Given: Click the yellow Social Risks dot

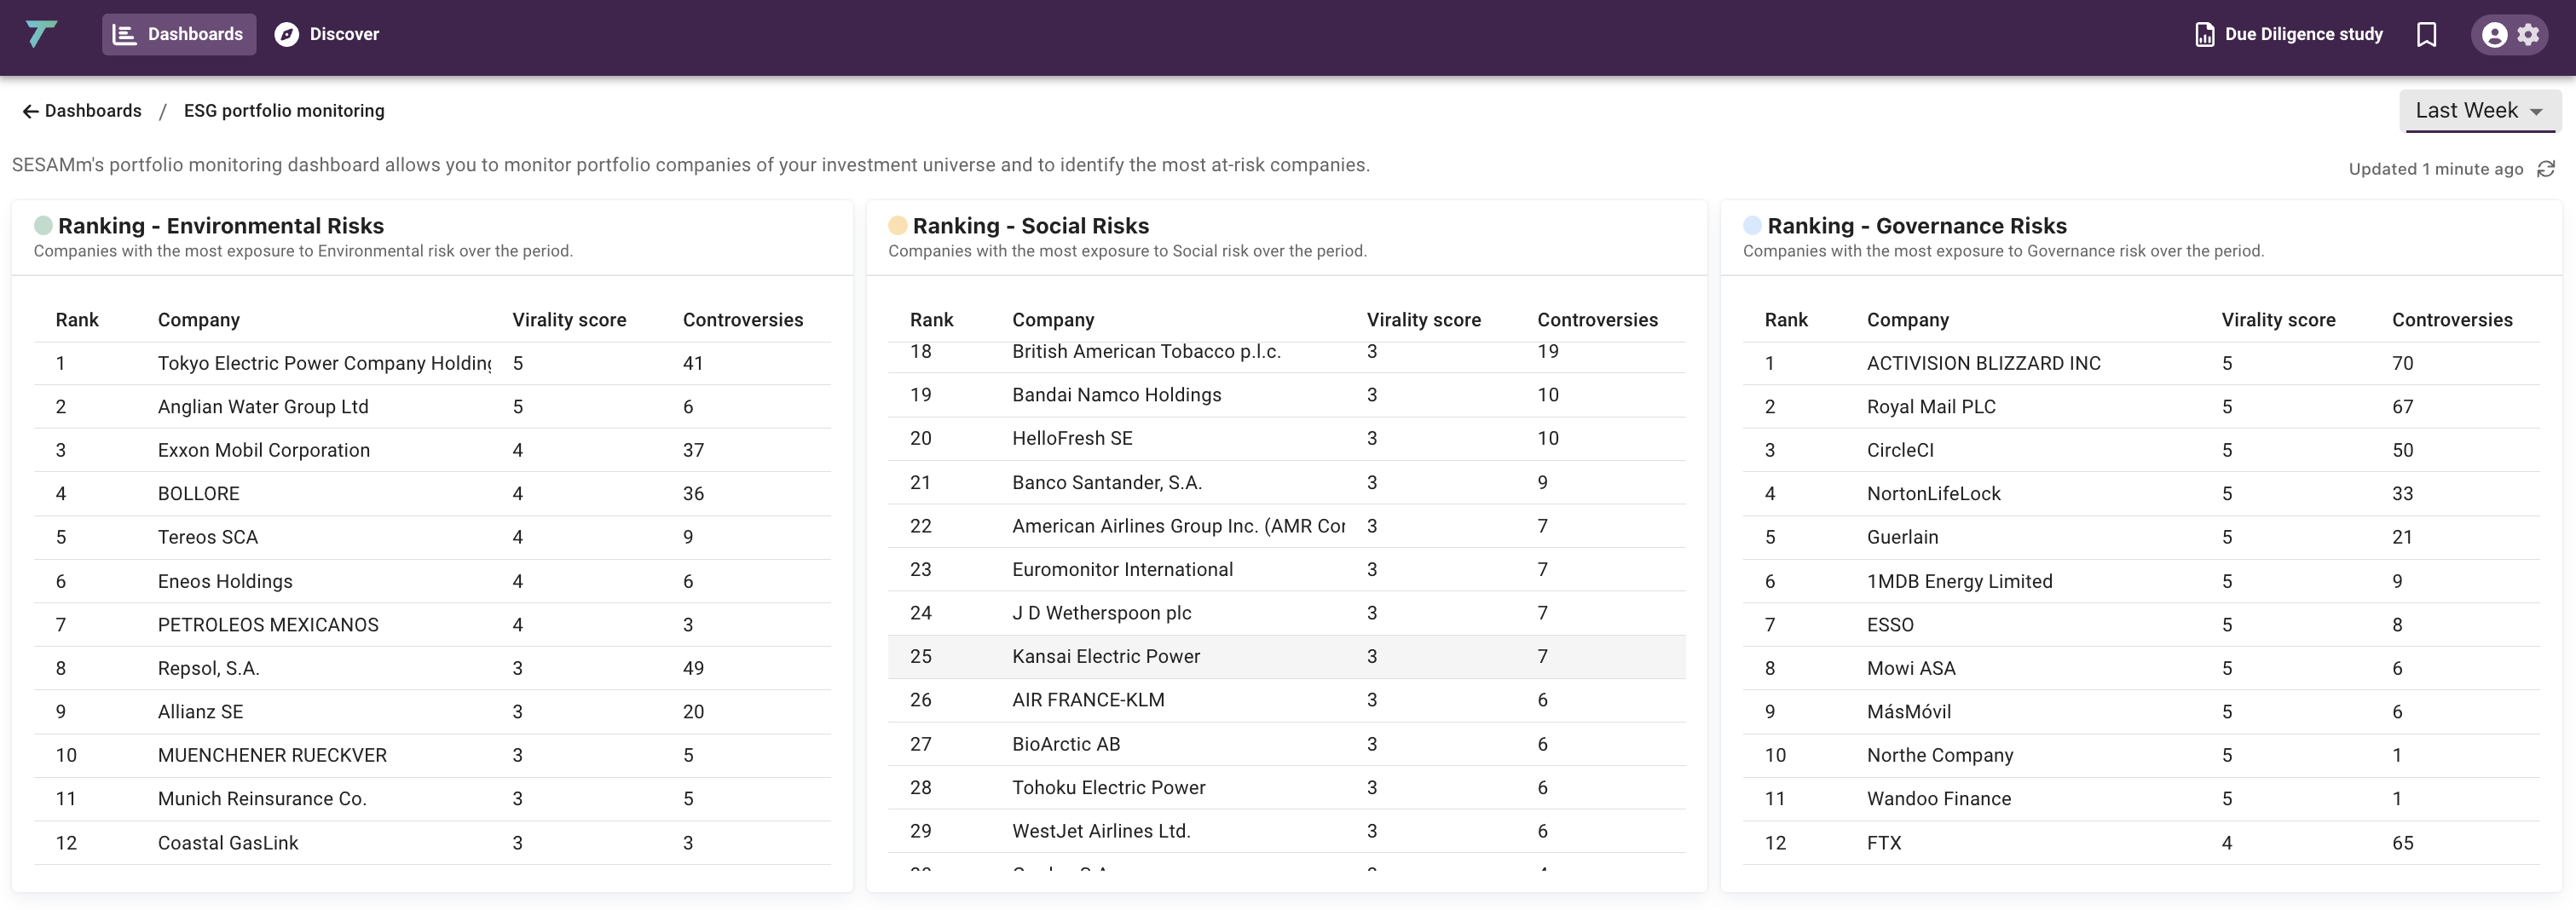Looking at the screenshot, I should click(897, 225).
